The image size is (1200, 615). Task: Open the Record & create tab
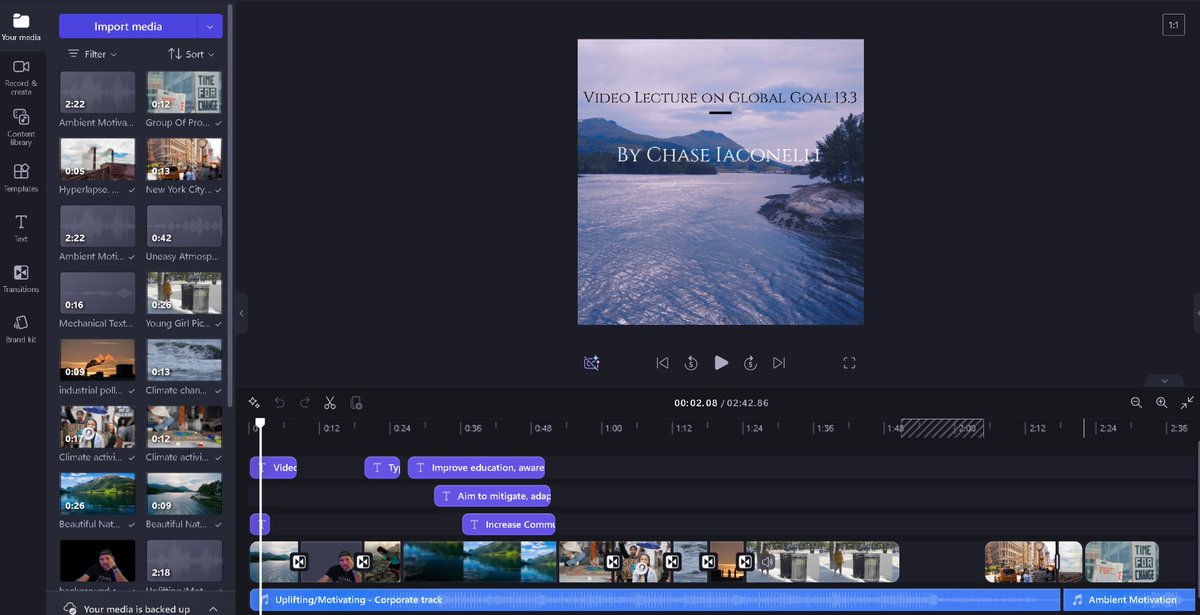[x=21, y=77]
